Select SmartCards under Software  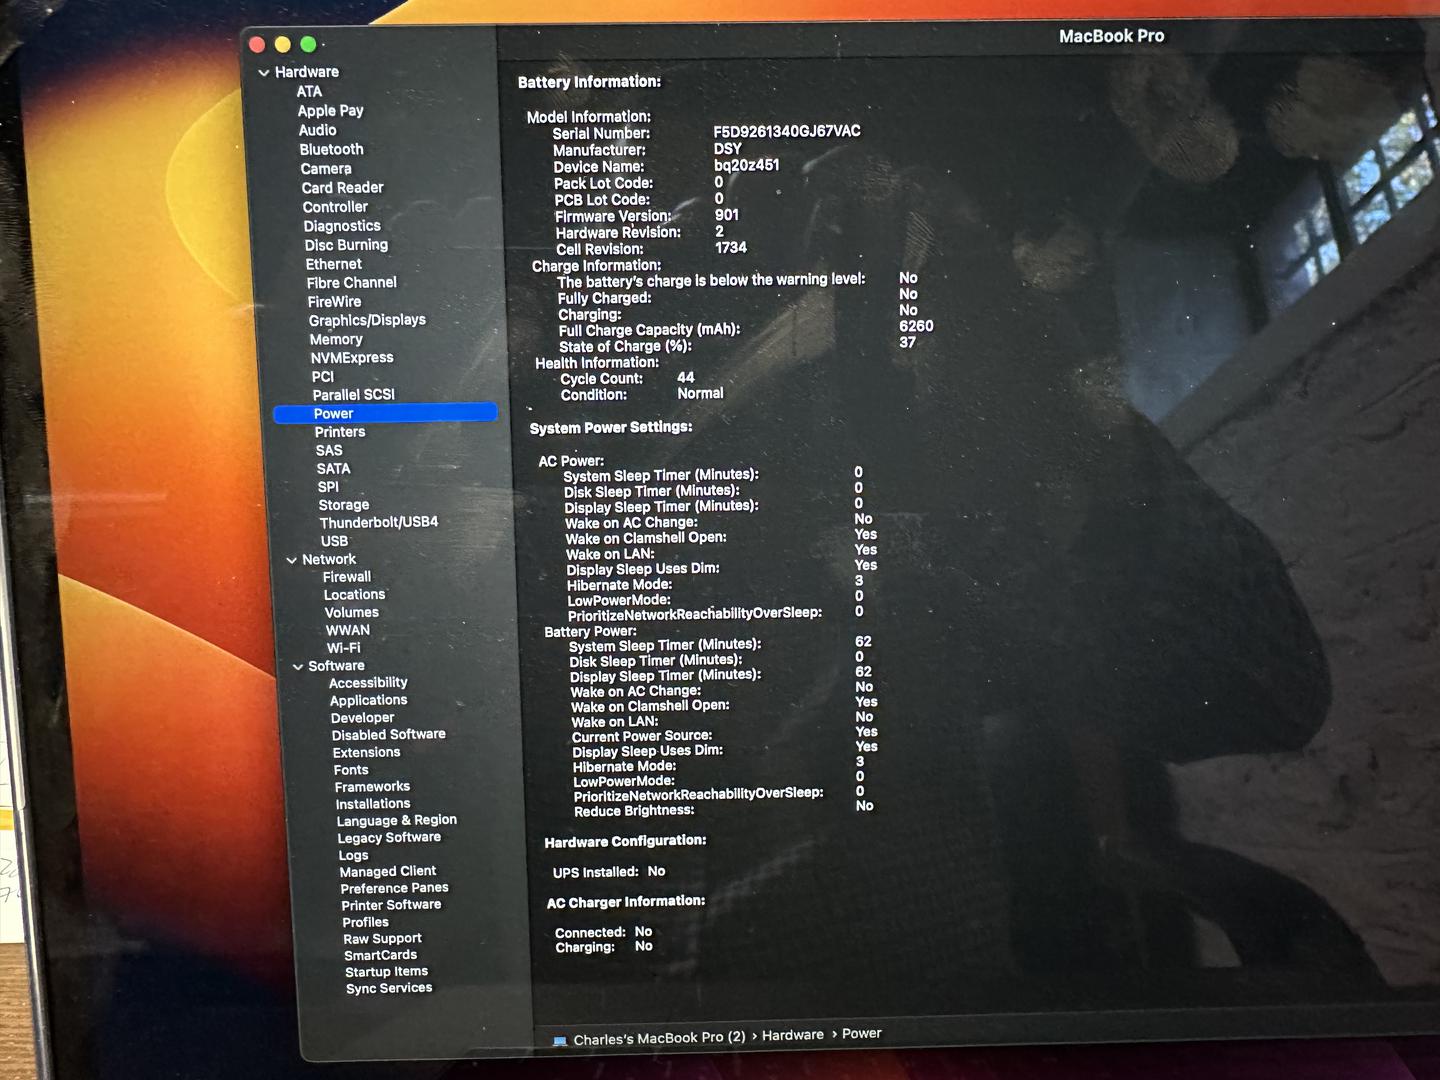pos(380,955)
